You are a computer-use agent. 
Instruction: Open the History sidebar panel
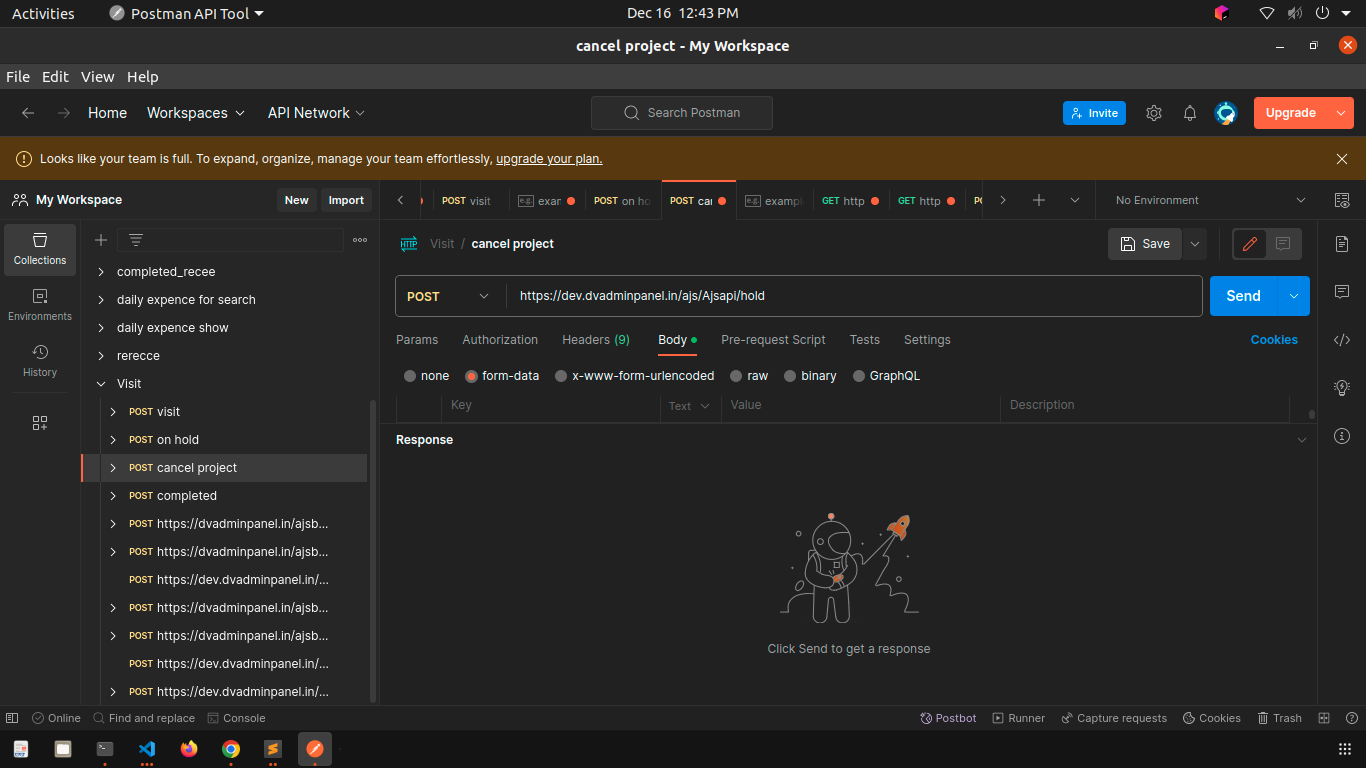(x=40, y=361)
